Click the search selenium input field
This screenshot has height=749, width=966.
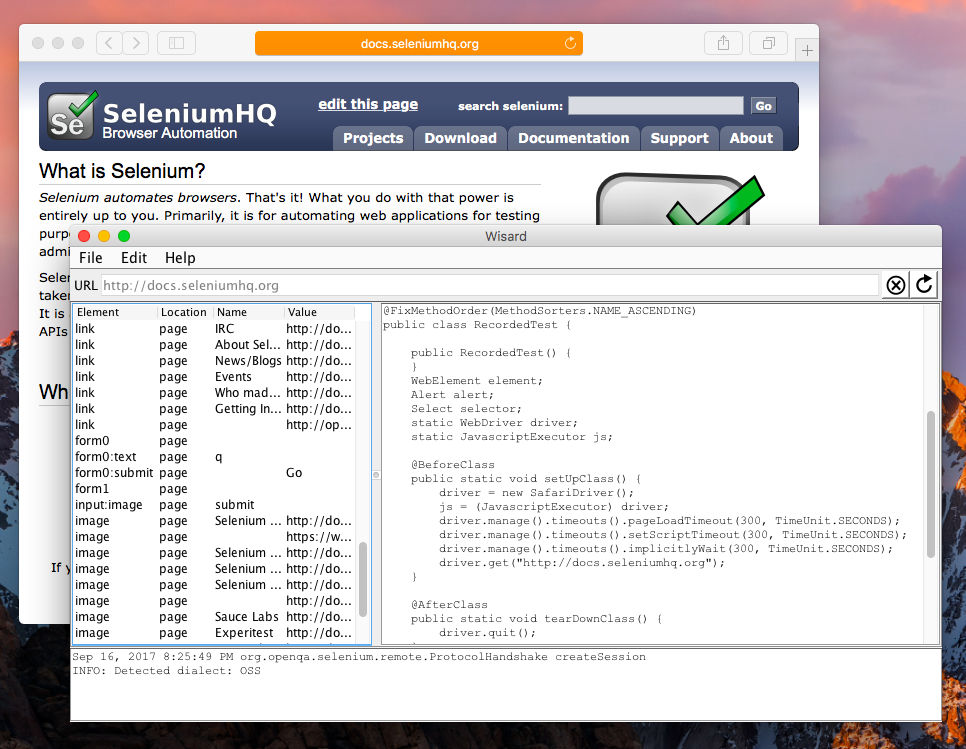point(656,105)
